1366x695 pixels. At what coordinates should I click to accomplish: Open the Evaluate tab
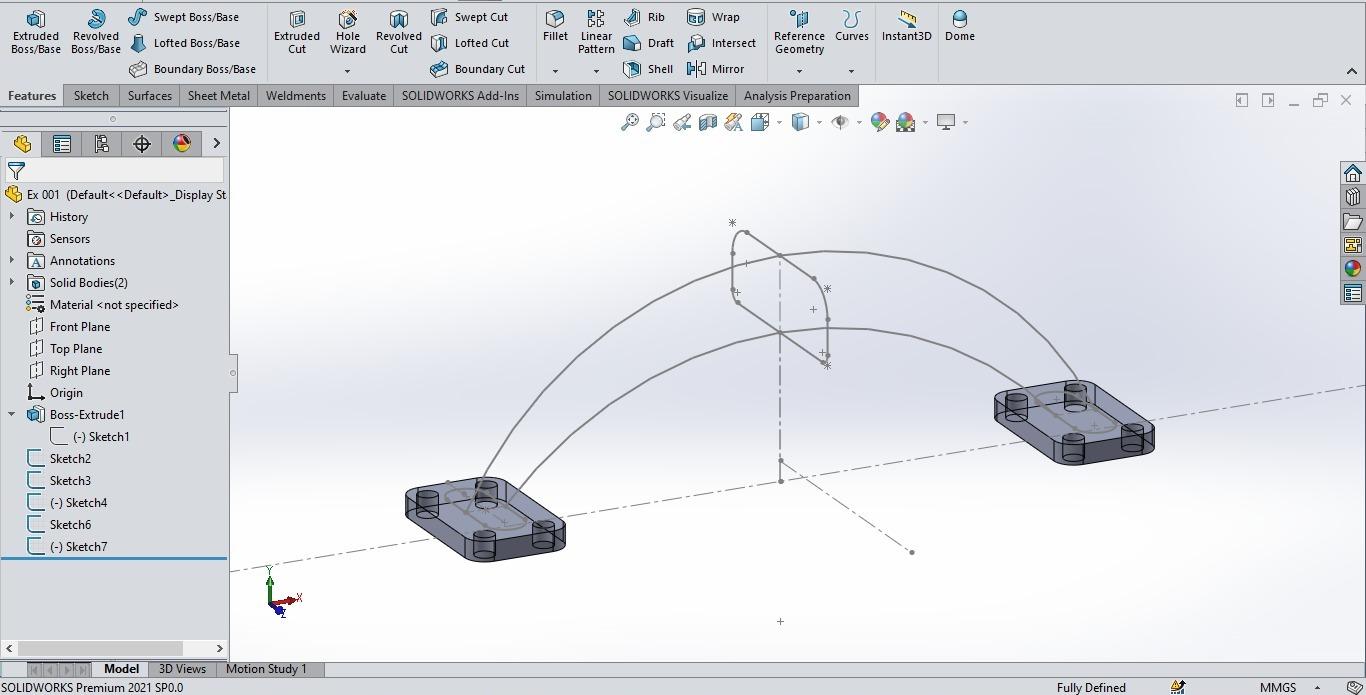point(363,96)
